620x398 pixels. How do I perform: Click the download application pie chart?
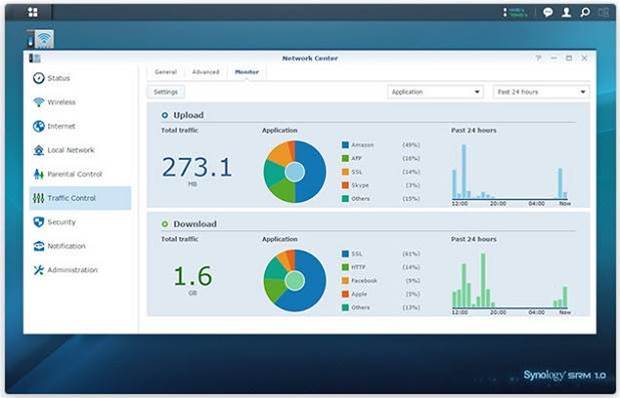[295, 281]
